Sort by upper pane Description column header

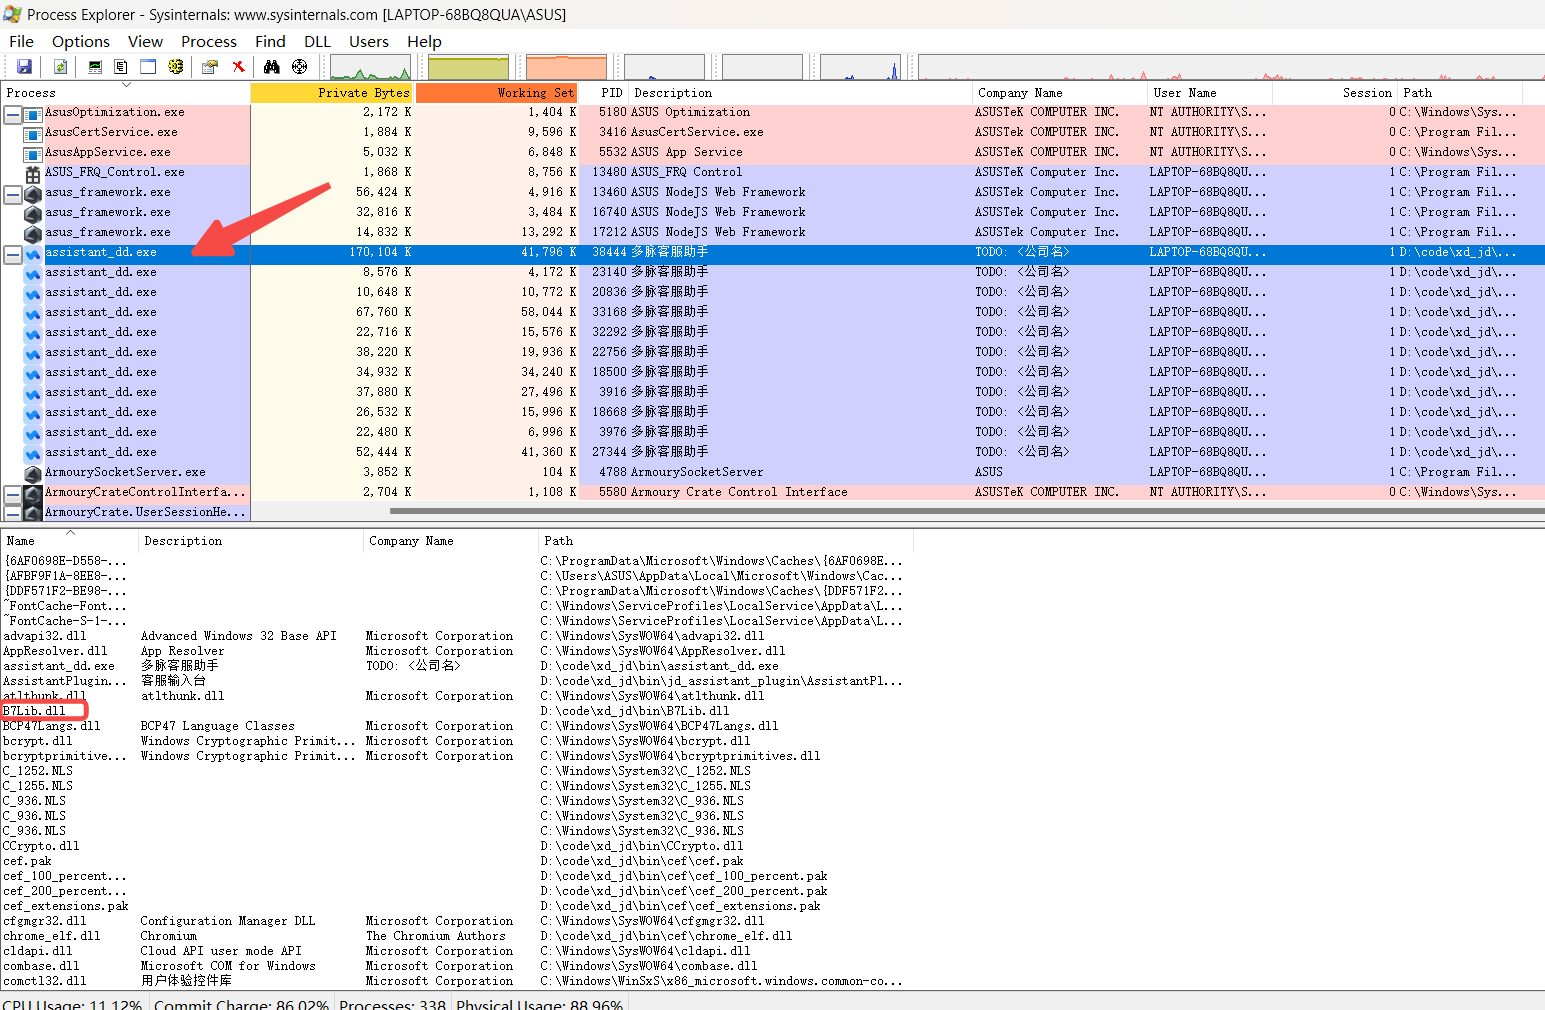(800, 93)
